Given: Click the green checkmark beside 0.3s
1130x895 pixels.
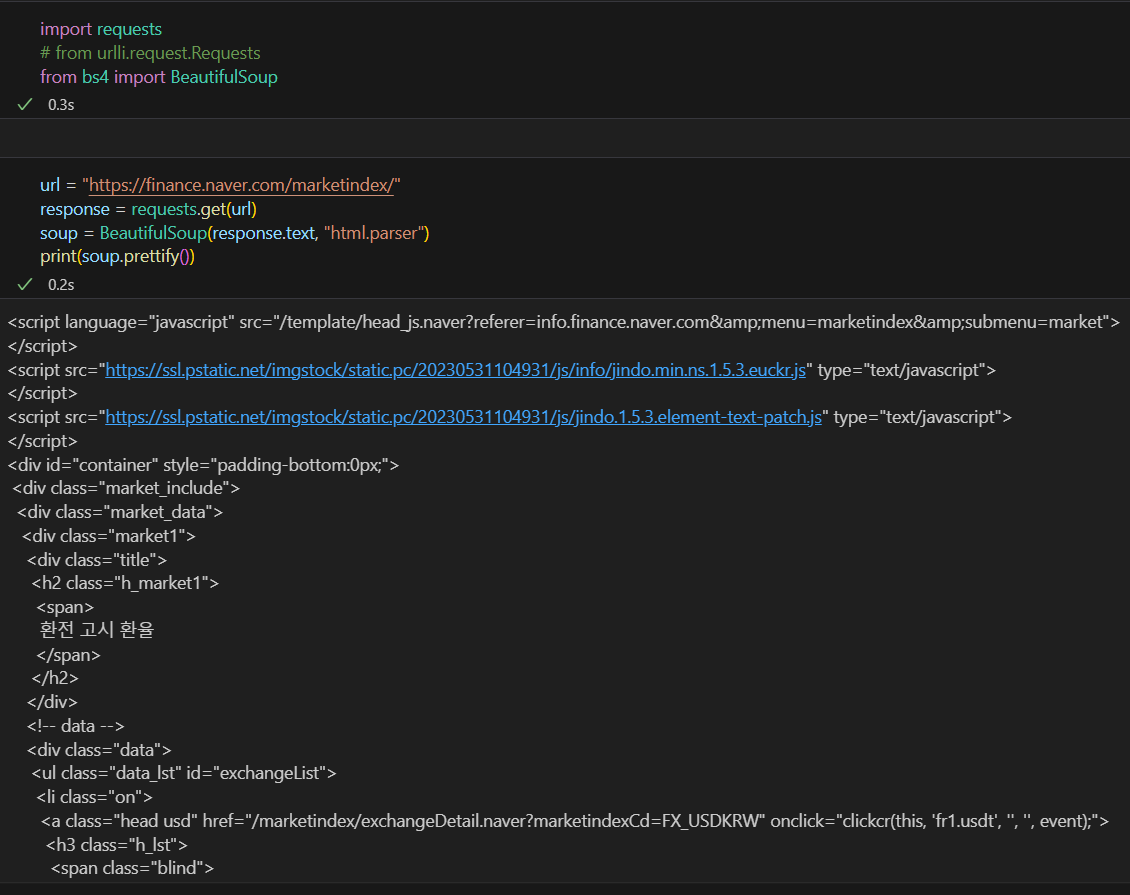Looking at the screenshot, I should 25,104.
